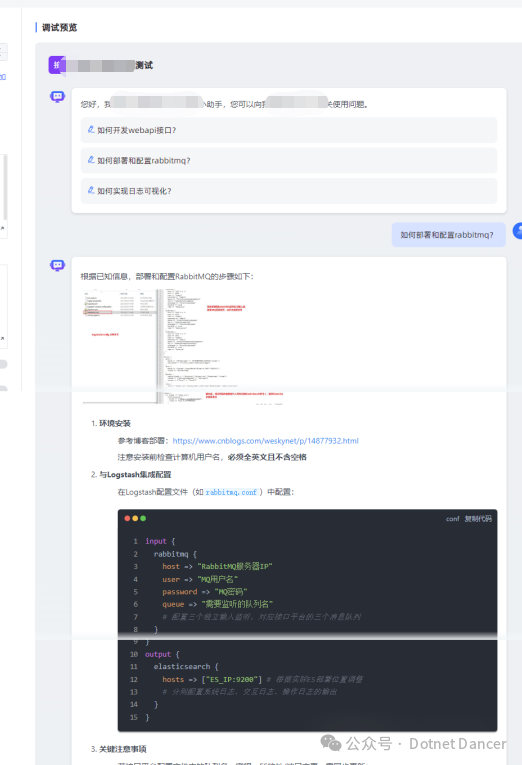Viewport: 522px width, 765px height.
Task: Copy the code using the 复制代码 button
Action: click(x=478, y=519)
